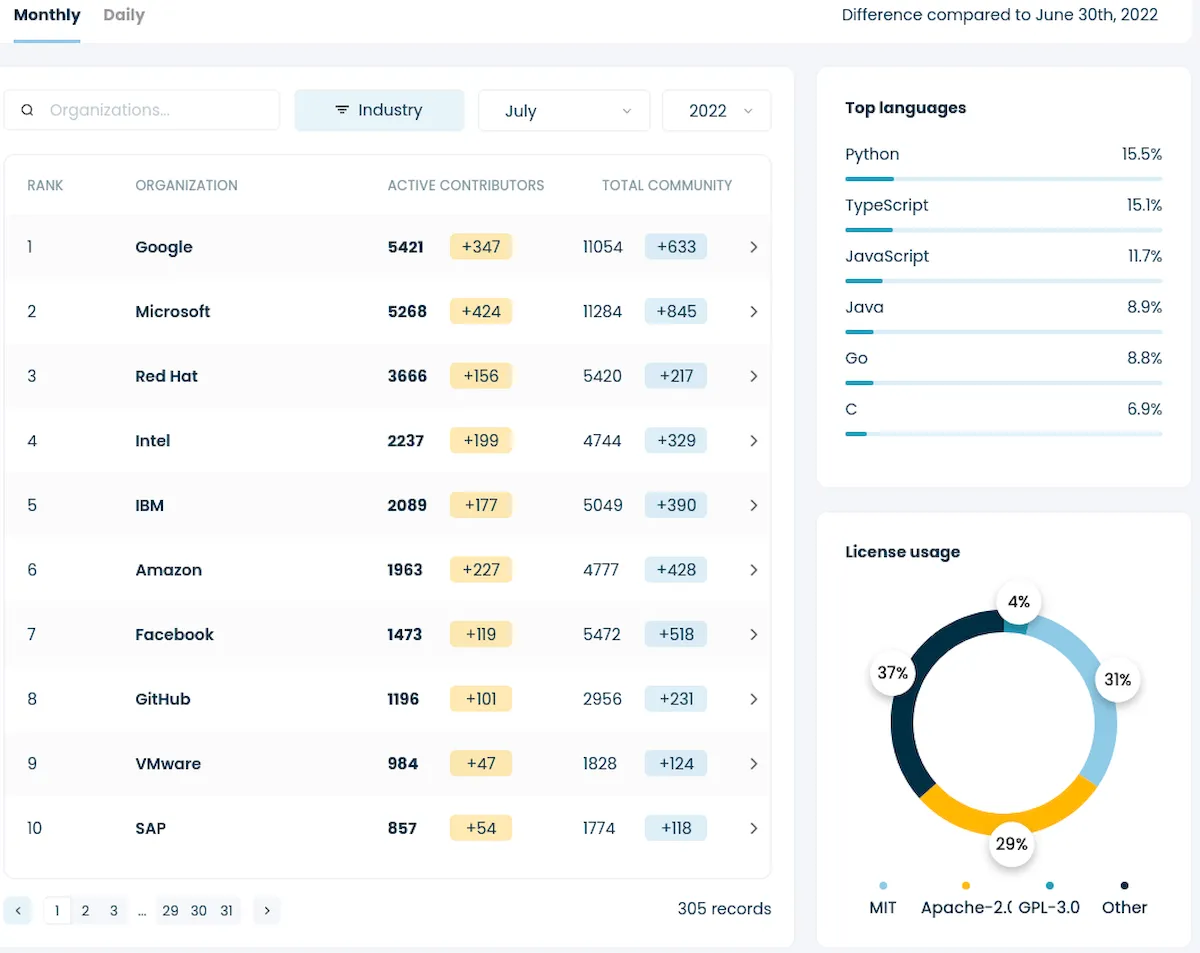
Task: Click the 29% donut chart label
Action: pos(1011,844)
